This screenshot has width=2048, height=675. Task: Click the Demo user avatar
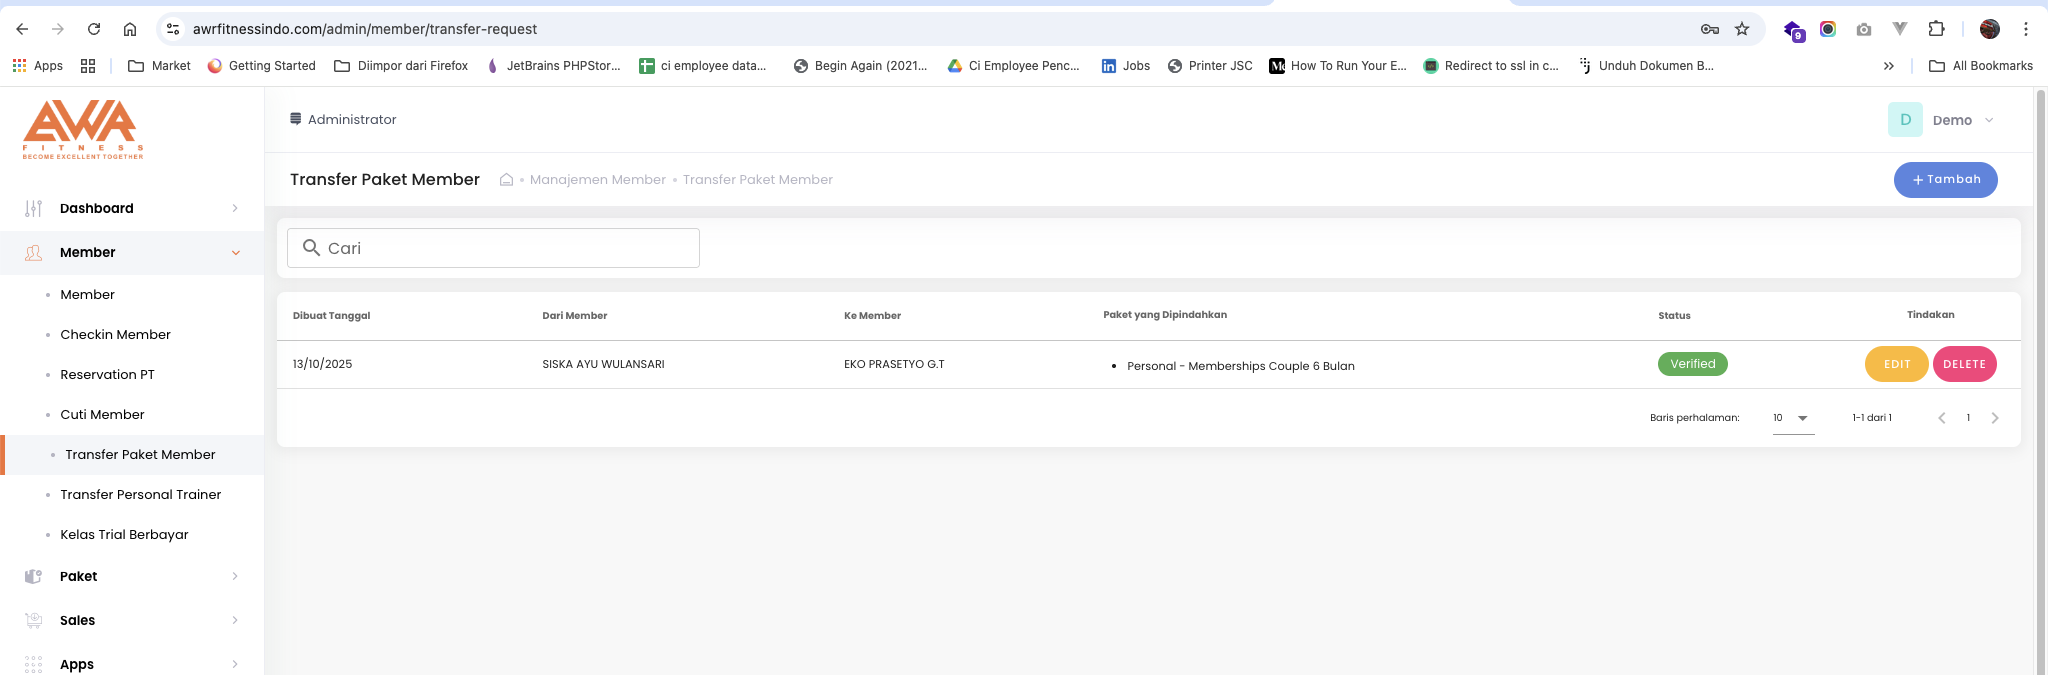[1905, 120]
